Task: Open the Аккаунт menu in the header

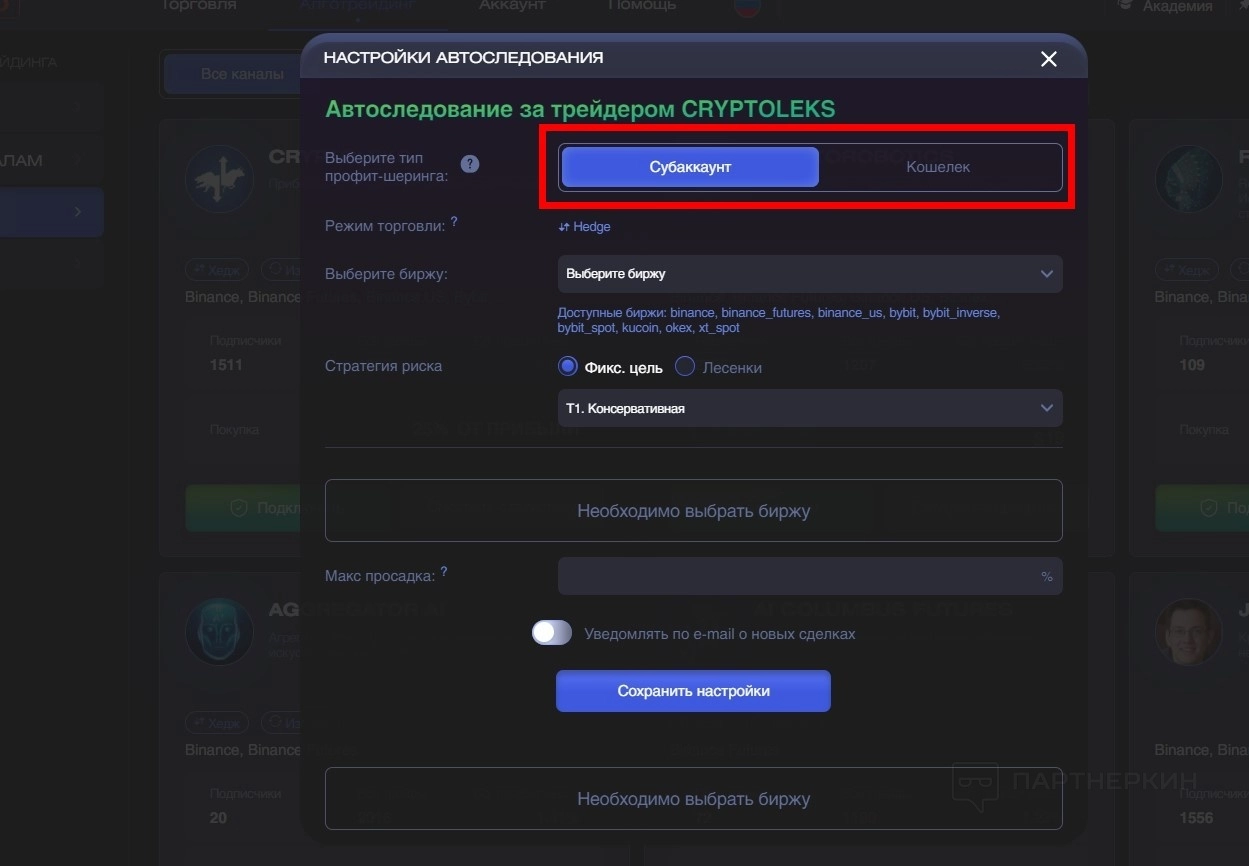Action: click(x=512, y=6)
